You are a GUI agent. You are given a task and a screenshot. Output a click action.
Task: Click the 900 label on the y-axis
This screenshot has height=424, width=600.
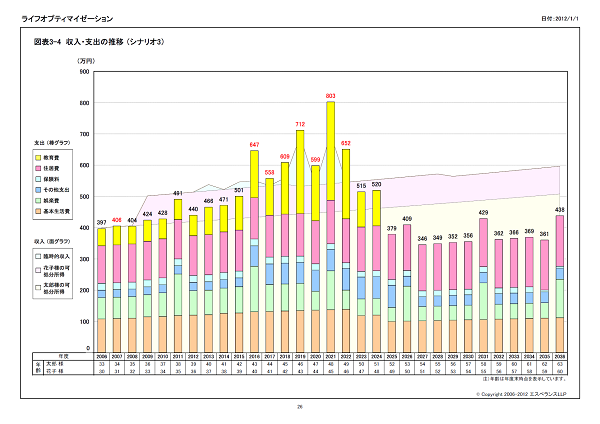click(84, 73)
